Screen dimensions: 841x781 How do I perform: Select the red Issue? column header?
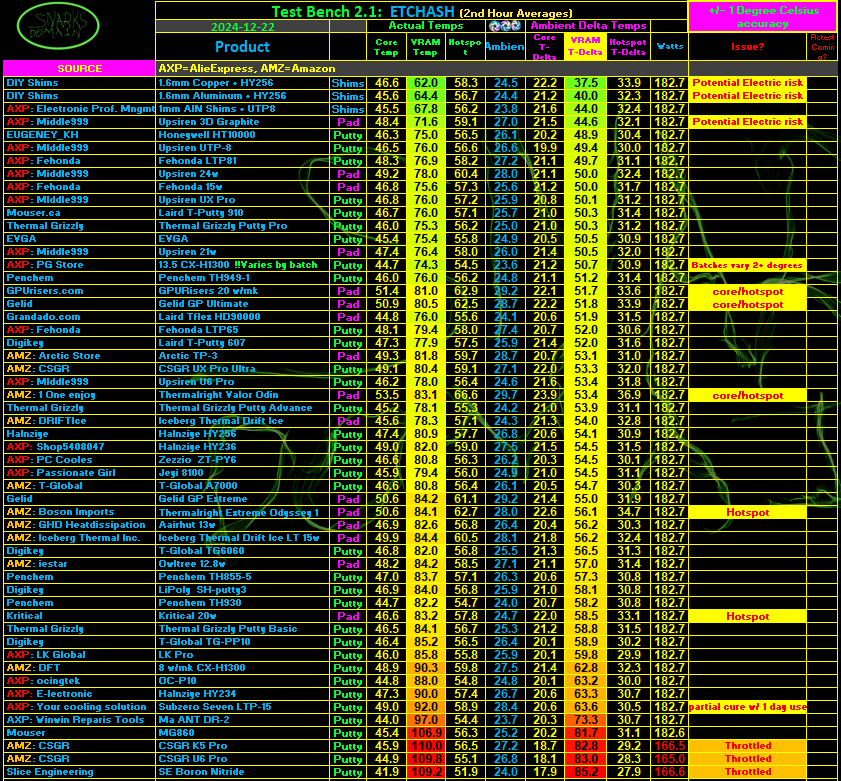tap(747, 47)
